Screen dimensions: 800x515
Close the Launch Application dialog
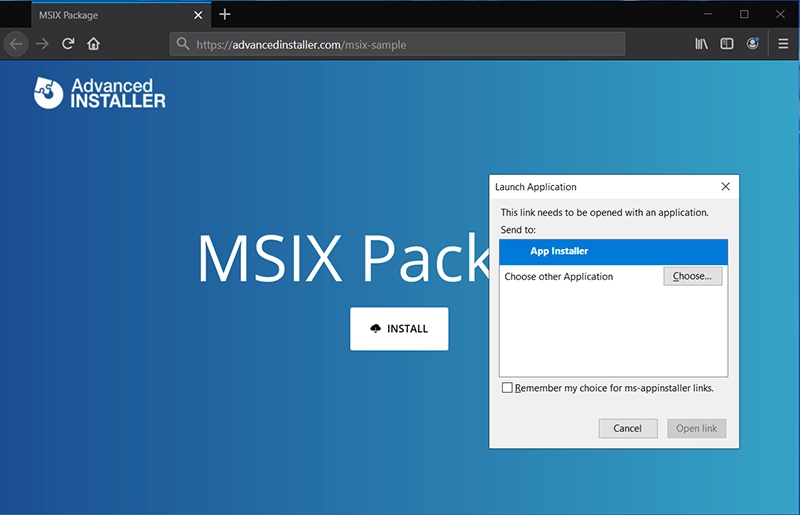726,187
